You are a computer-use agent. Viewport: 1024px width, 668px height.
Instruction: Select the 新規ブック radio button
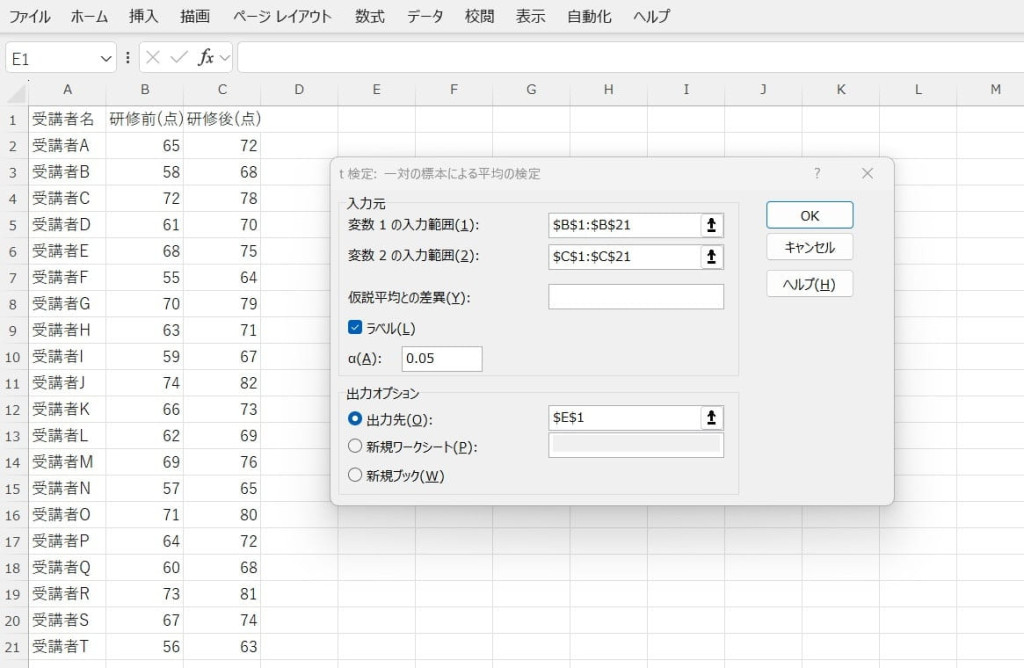point(355,475)
